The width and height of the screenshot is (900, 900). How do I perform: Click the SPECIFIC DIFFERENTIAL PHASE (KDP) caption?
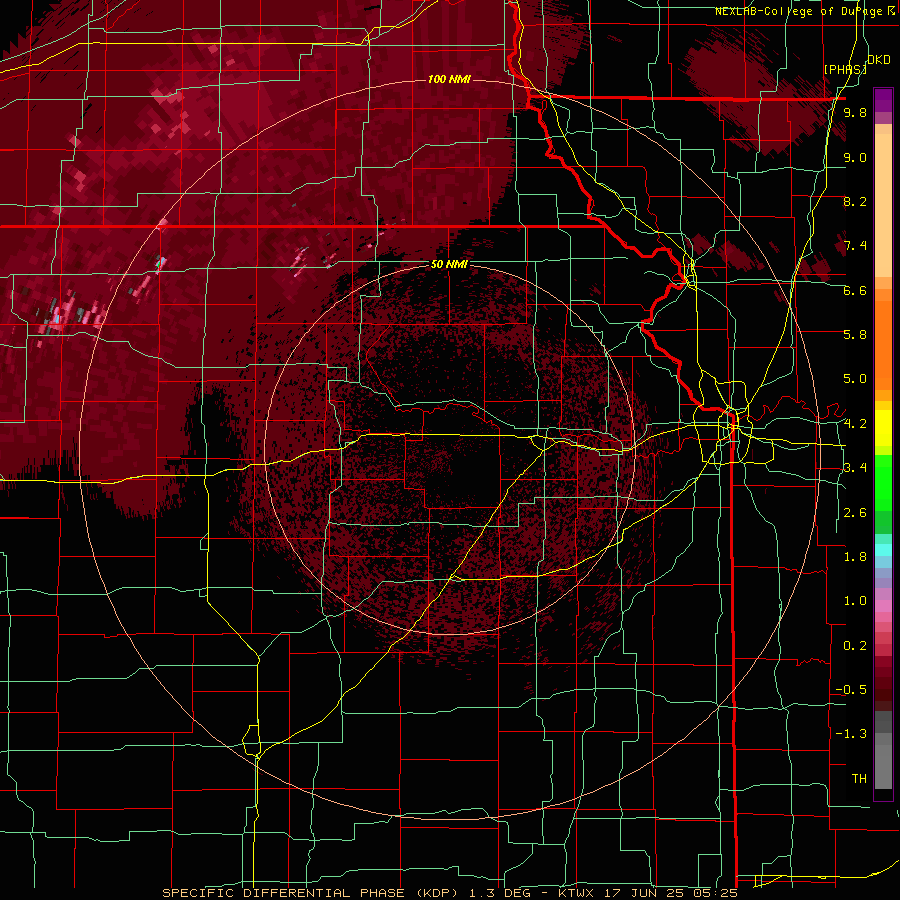point(309,893)
